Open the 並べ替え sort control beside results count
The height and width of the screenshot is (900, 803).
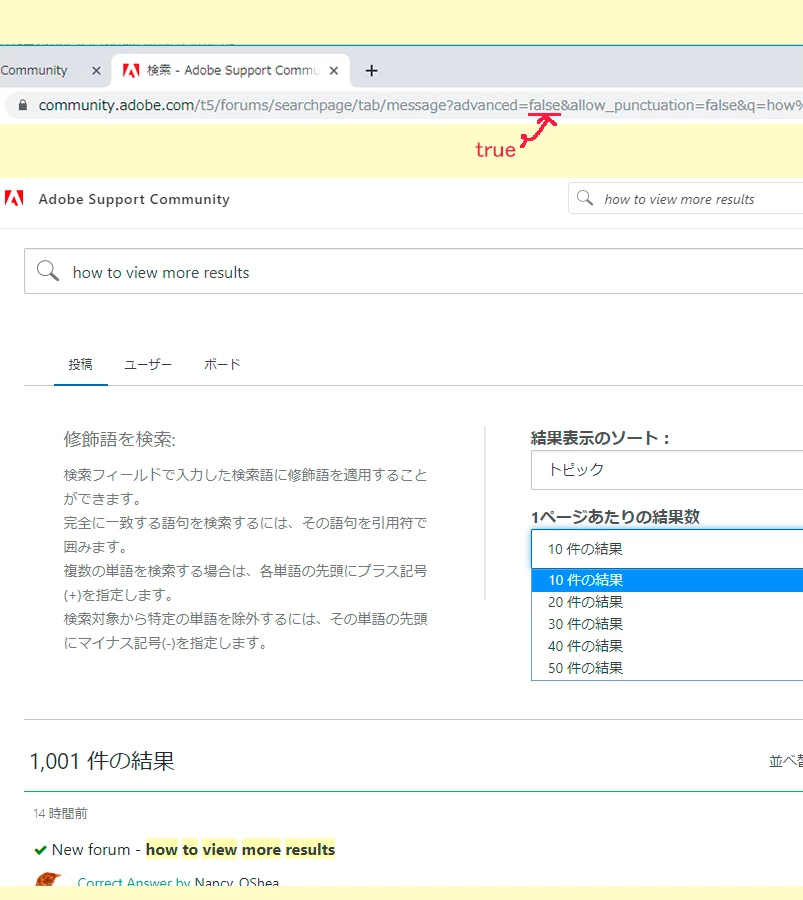[786, 761]
